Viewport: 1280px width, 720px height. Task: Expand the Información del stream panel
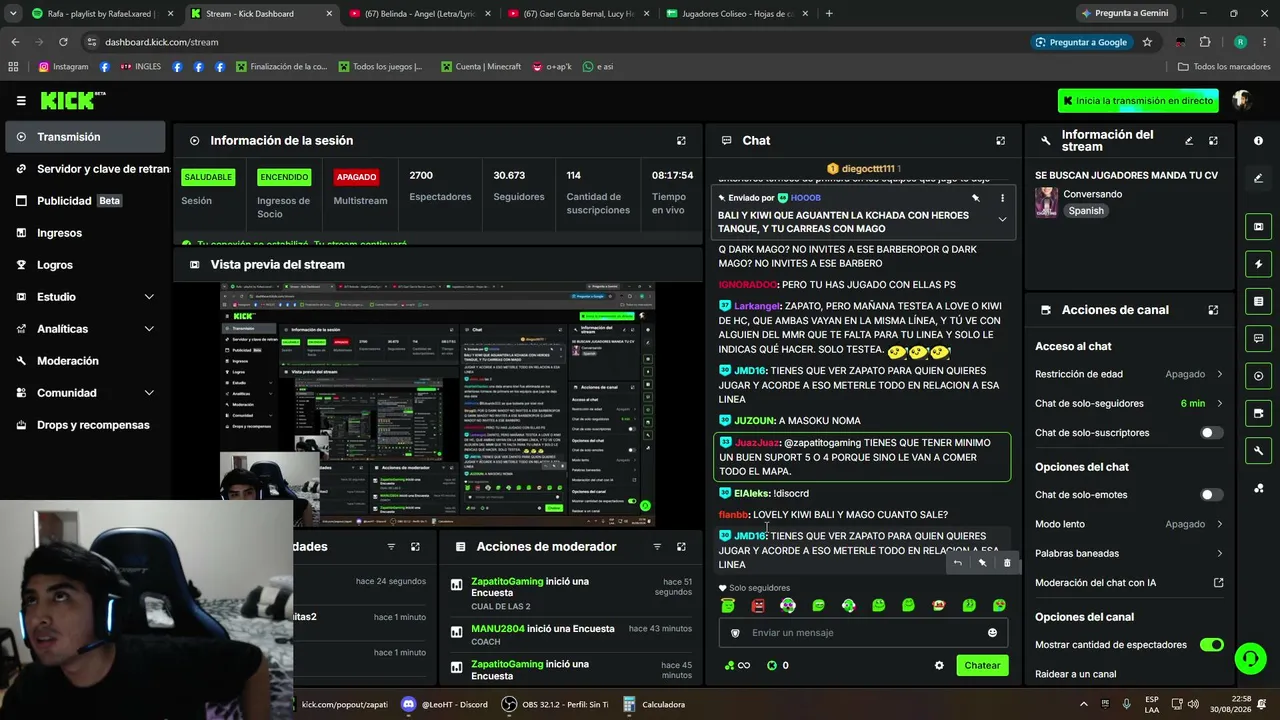[1213, 141]
